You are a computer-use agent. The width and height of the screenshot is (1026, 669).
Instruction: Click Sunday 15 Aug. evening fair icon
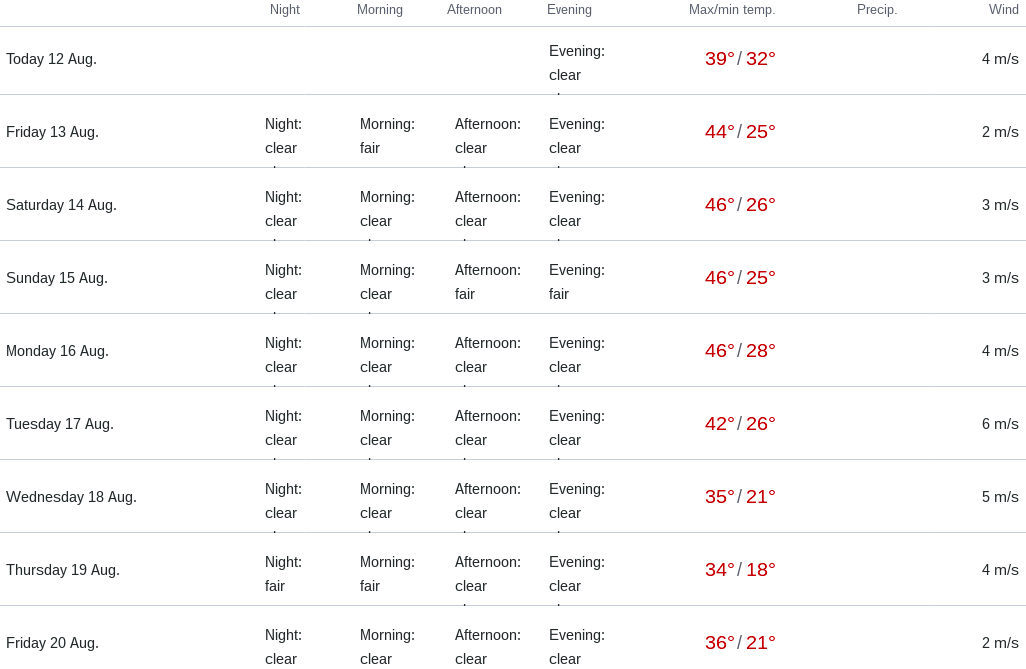click(x=577, y=282)
